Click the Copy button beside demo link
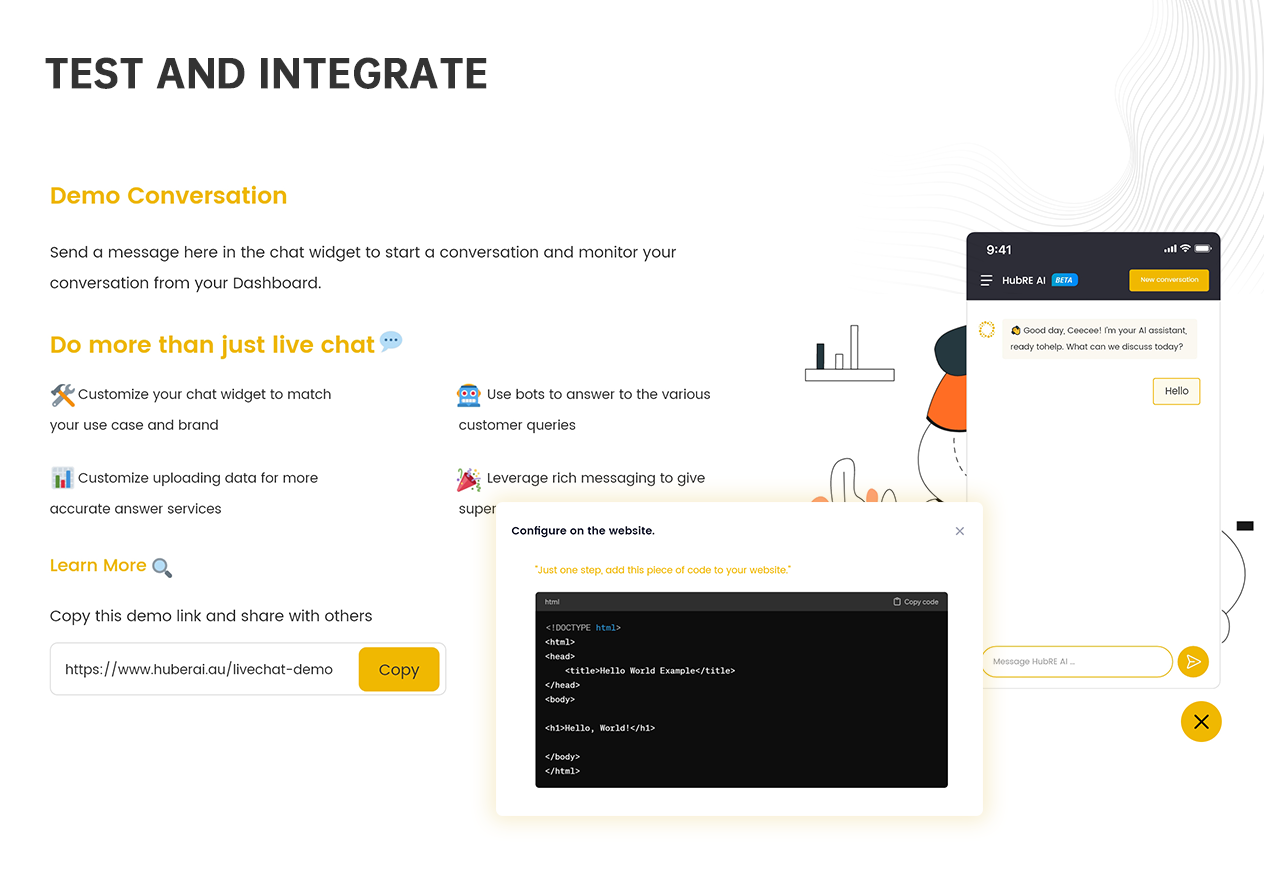Screen dimensions: 1264x873 point(399,670)
